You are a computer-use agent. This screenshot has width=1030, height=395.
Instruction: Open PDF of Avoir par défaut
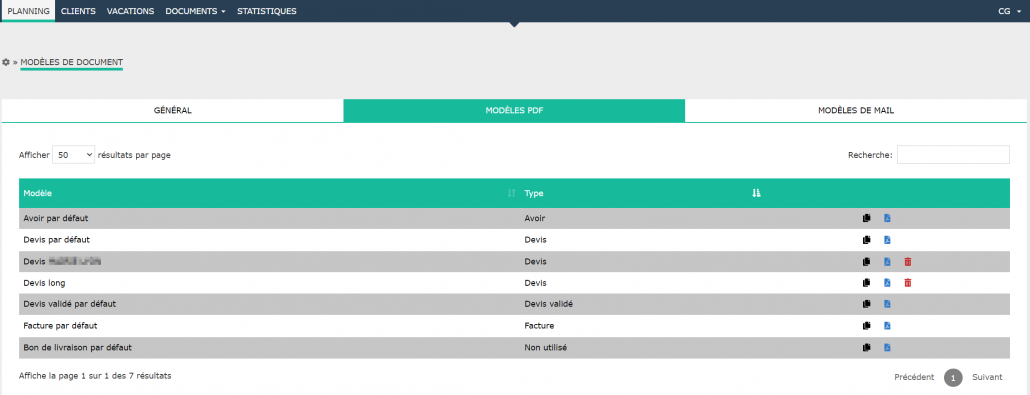pos(887,218)
